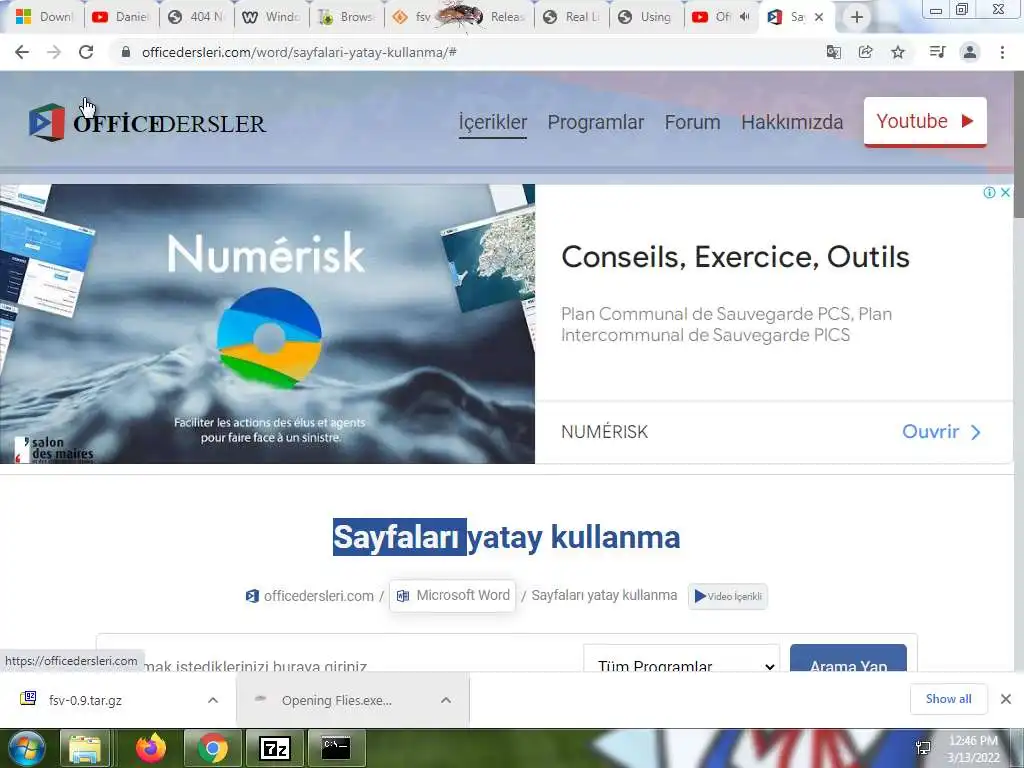1024x768 pixels.
Task: Click the Microsoft Word breadcrumb
Action: pos(453,596)
